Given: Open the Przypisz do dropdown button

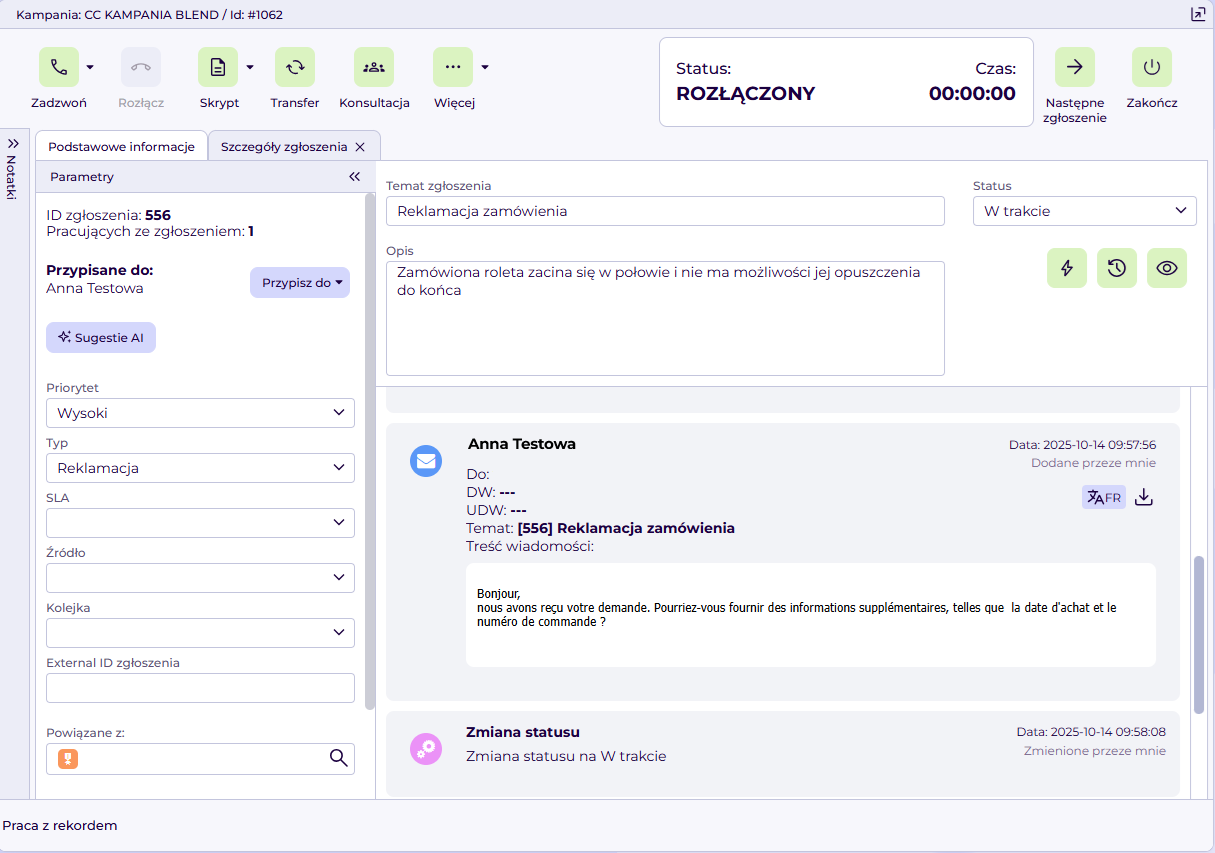Looking at the screenshot, I should pyautogui.click(x=300, y=283).
